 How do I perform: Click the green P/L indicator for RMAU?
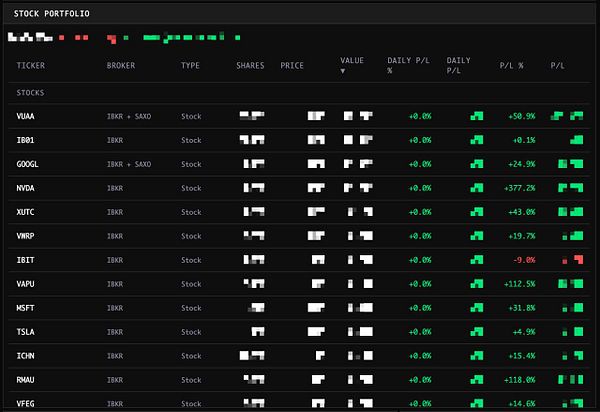pyautogui.click(x=571, y=379)
